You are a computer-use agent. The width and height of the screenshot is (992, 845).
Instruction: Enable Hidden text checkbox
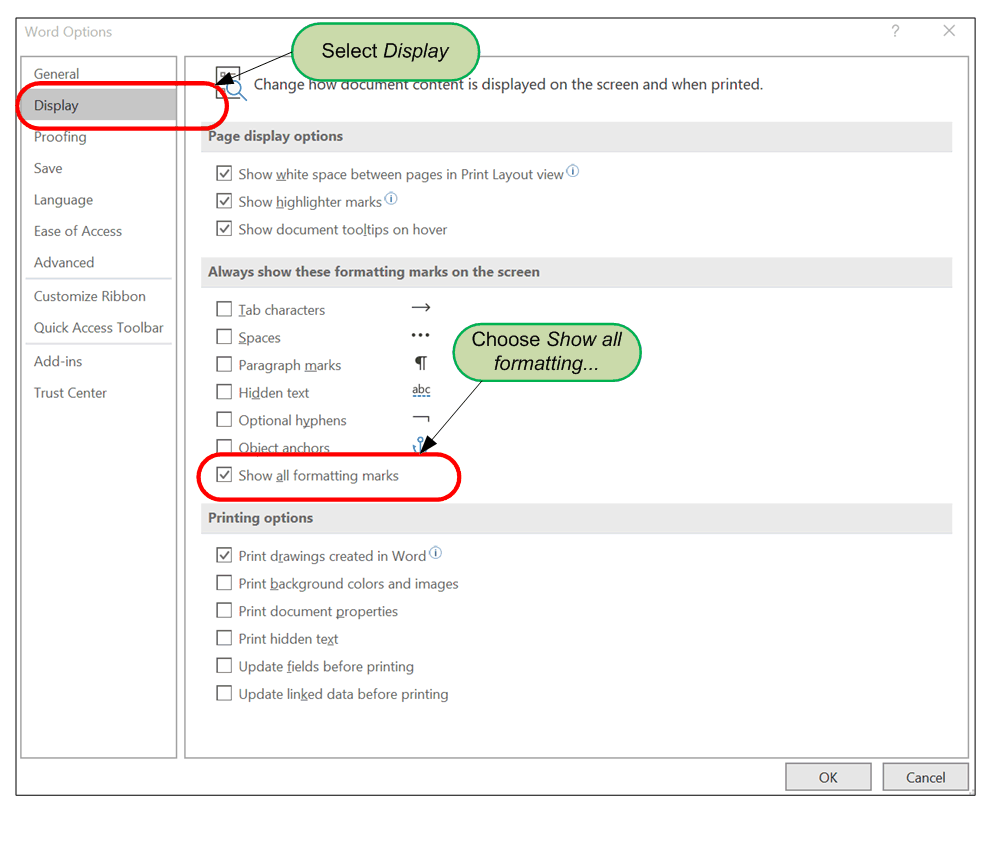(224, 392)
